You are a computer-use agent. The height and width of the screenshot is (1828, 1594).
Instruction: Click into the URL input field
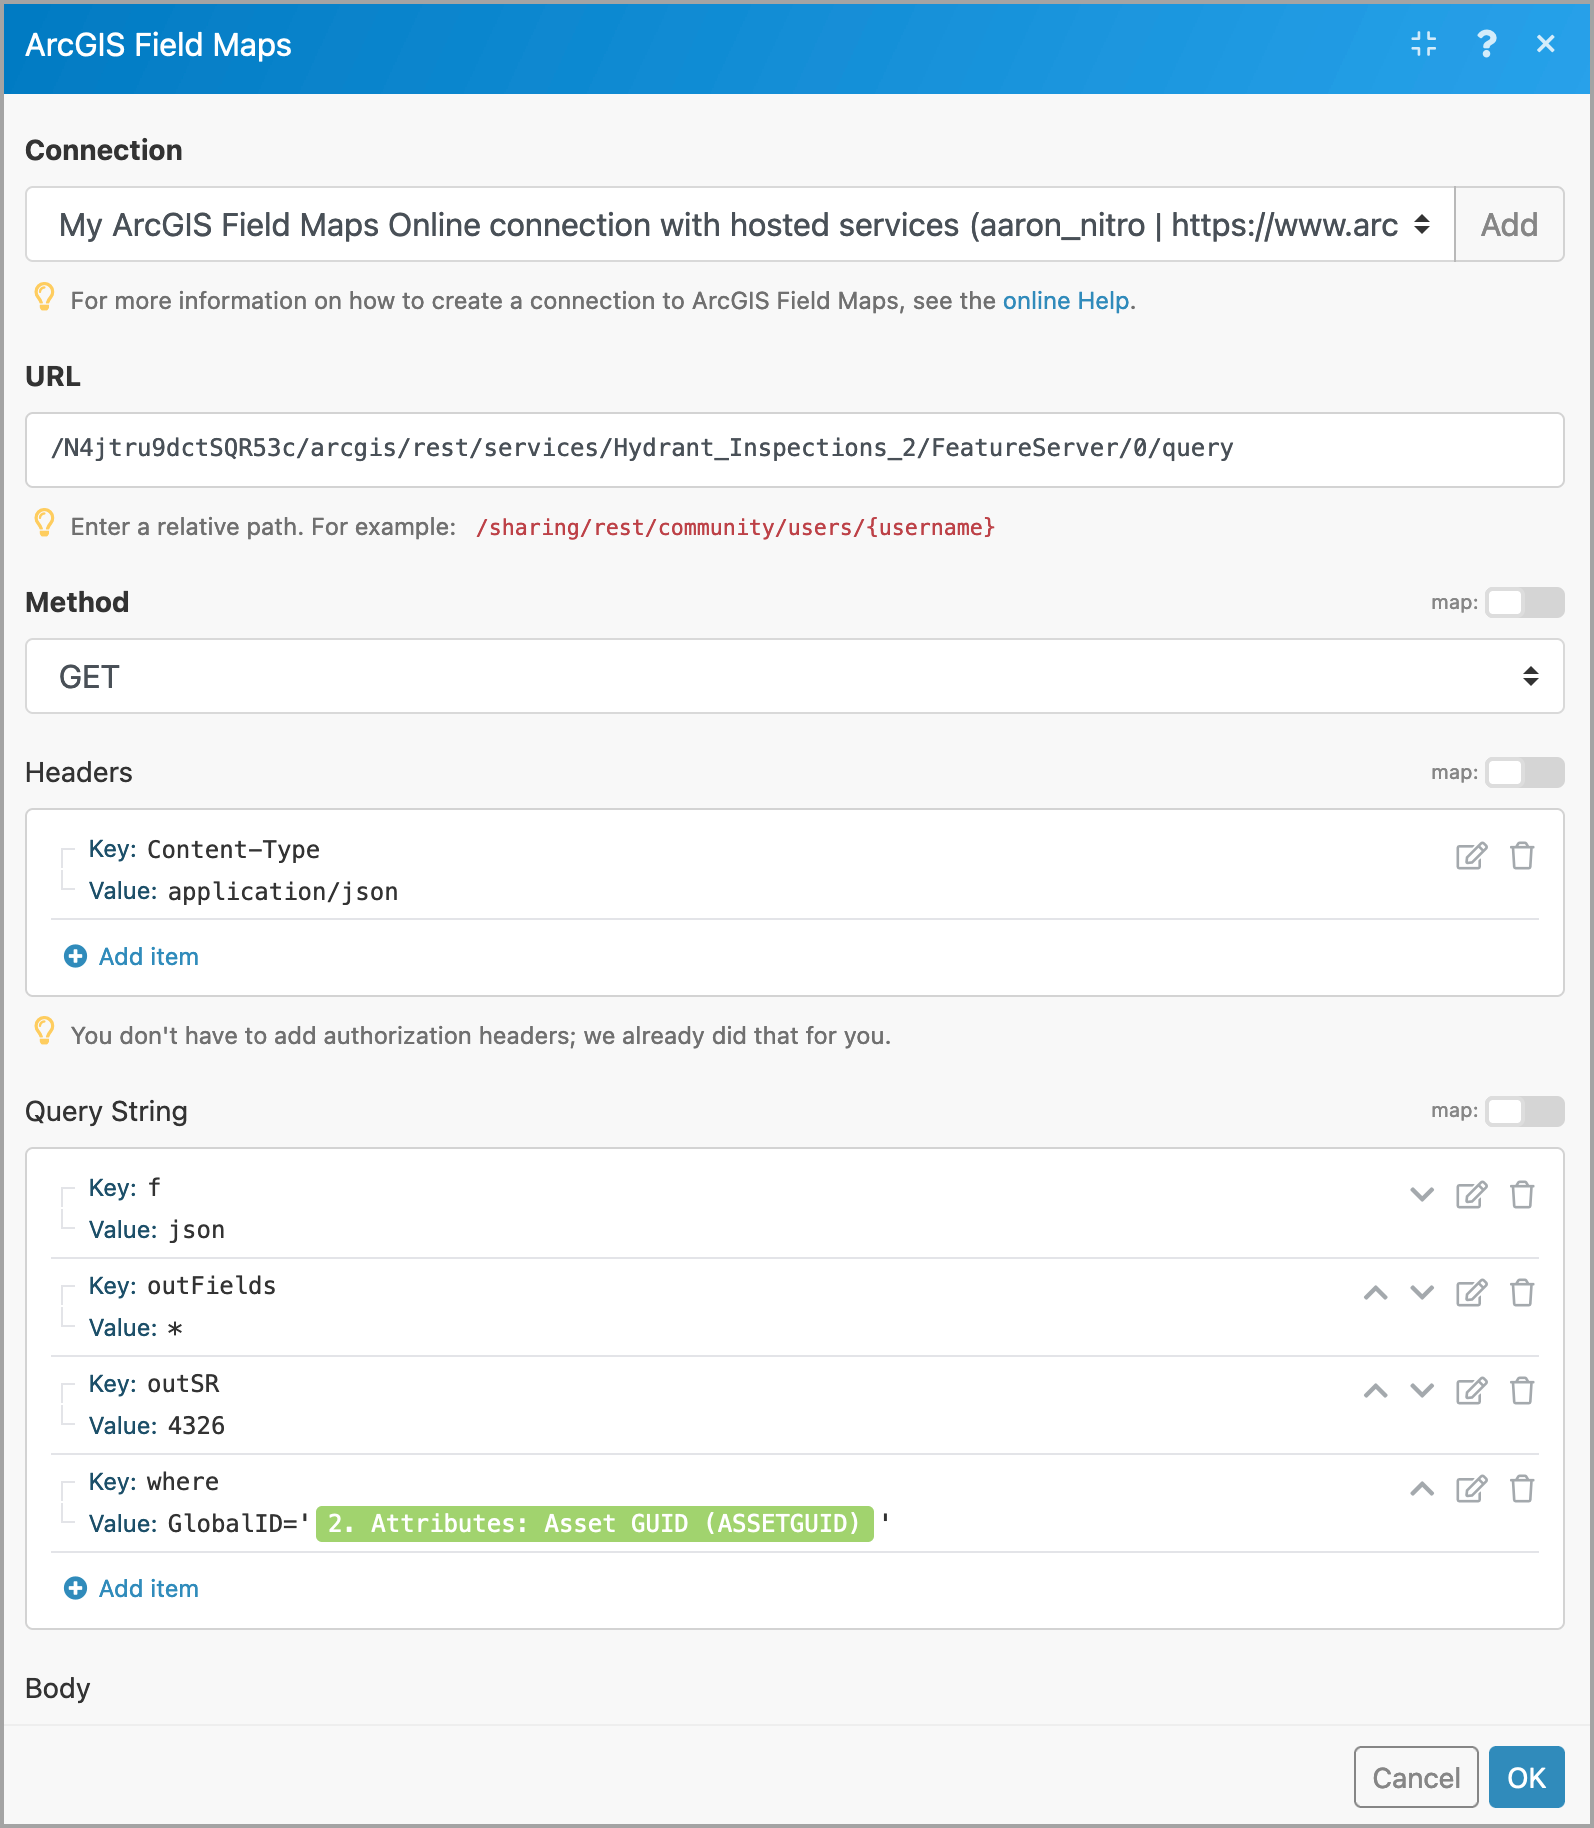coord(794,449)
